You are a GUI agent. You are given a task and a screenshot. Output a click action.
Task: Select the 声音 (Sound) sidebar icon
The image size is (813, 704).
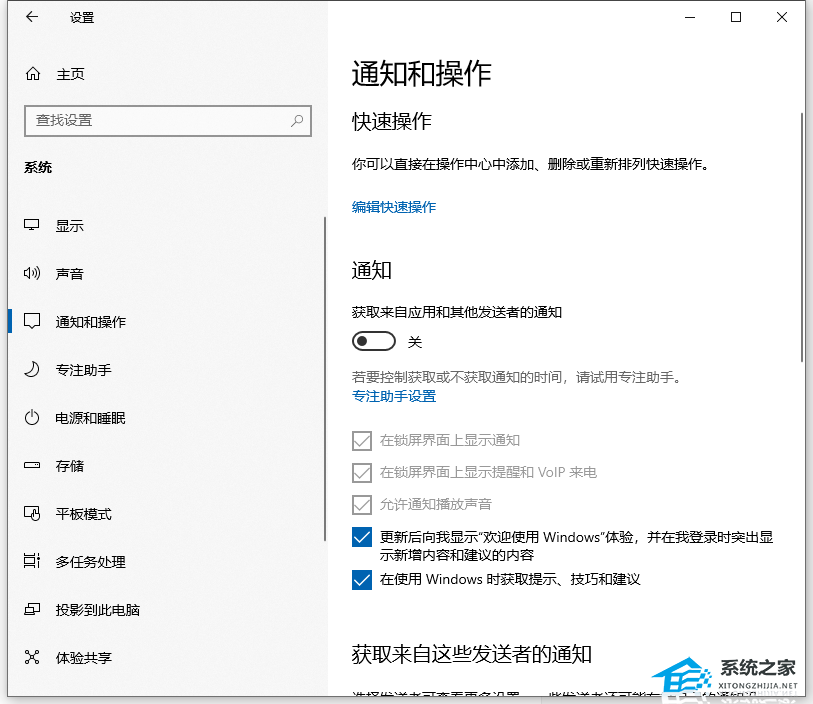32,273
